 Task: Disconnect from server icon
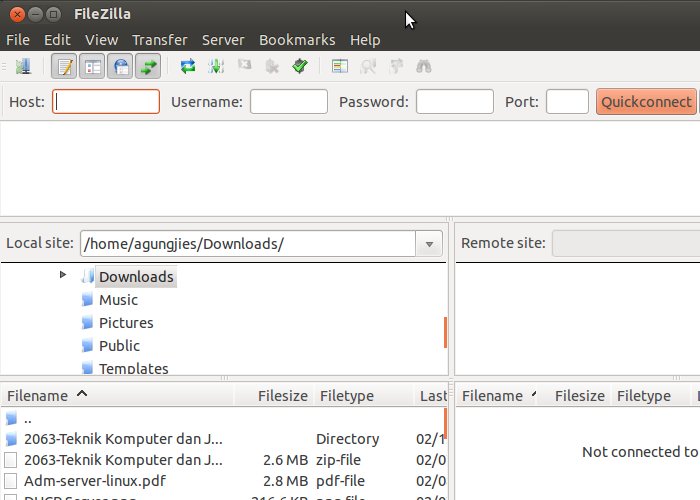tap(272, 67)
